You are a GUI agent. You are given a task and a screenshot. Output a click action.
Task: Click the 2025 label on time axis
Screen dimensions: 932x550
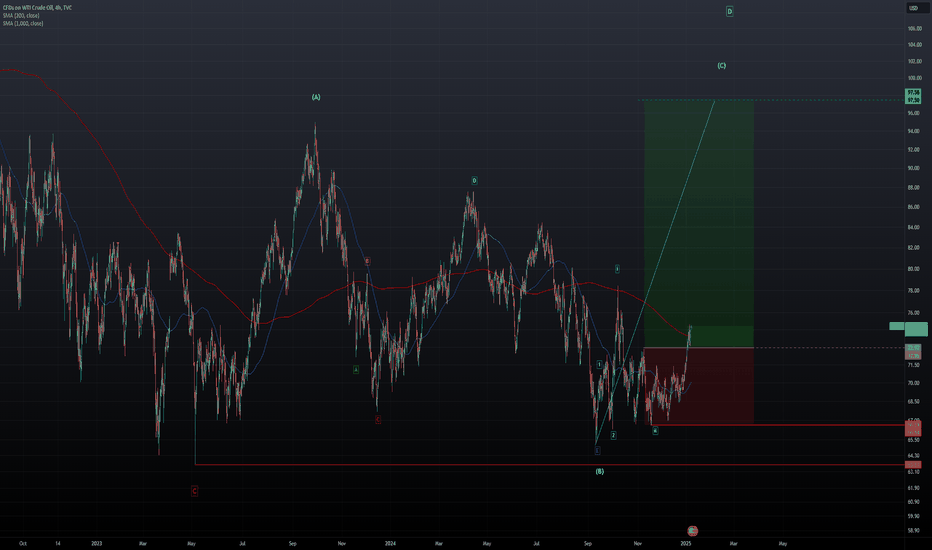[685, 543]
